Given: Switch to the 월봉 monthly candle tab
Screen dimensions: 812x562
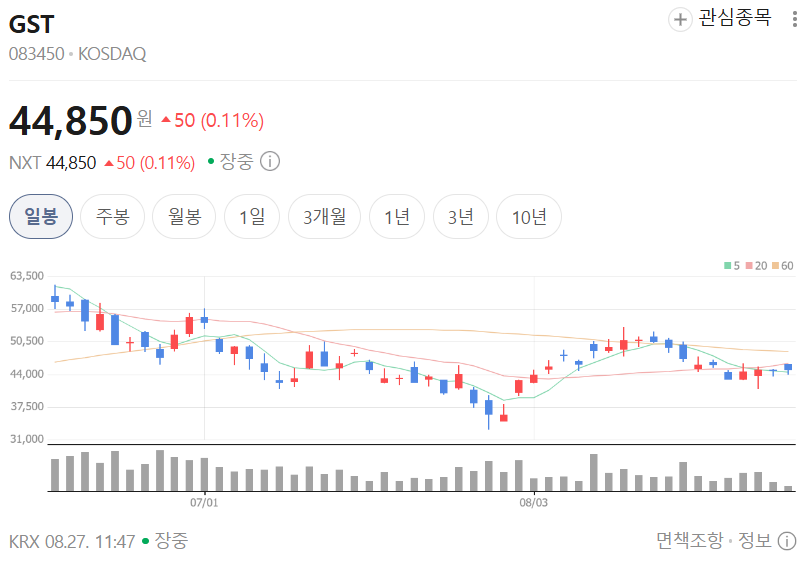Looking at the screenshot, I should 184,217.
